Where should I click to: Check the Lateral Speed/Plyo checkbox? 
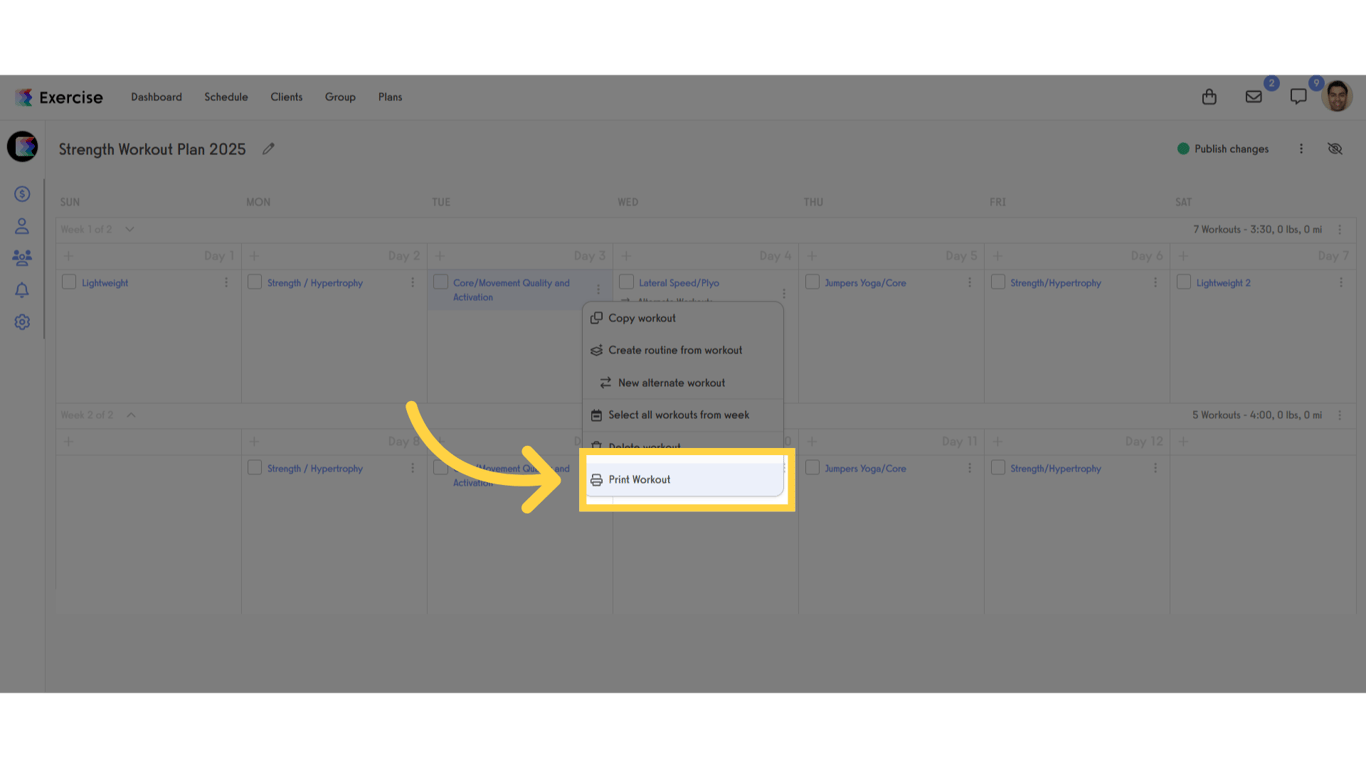pos(627,282)
